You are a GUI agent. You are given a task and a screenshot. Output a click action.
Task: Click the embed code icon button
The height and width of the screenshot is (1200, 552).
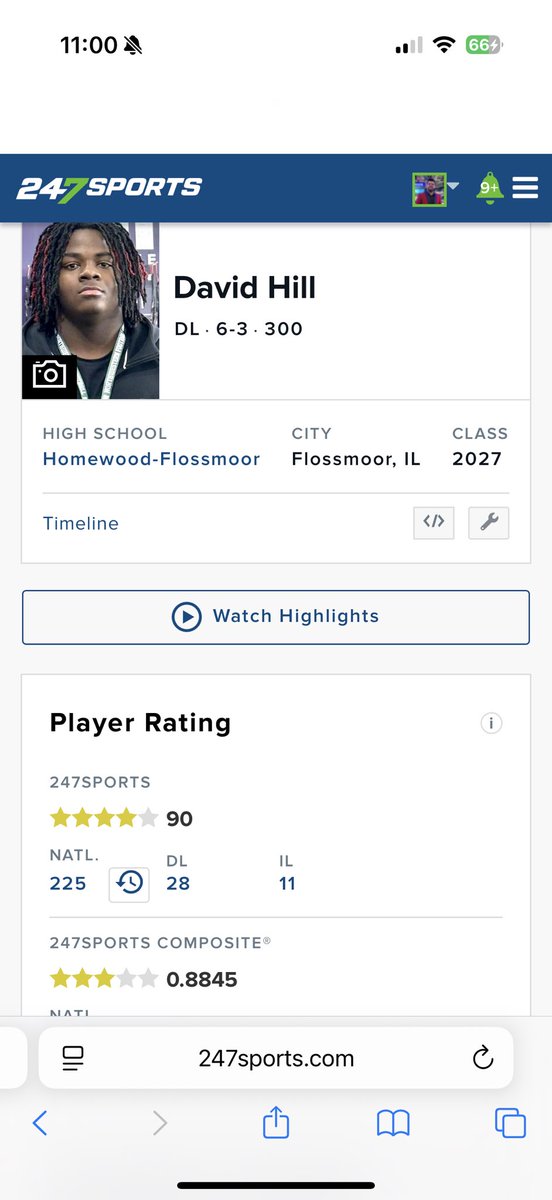point(433,522)
